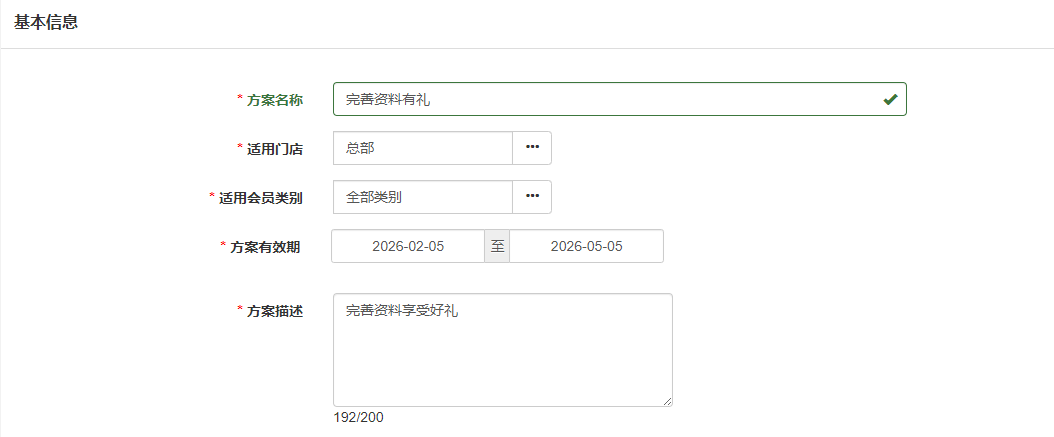Click the 适用会员类别 field label
This screenshot has width=1054, height=437.
coord(261,198)
